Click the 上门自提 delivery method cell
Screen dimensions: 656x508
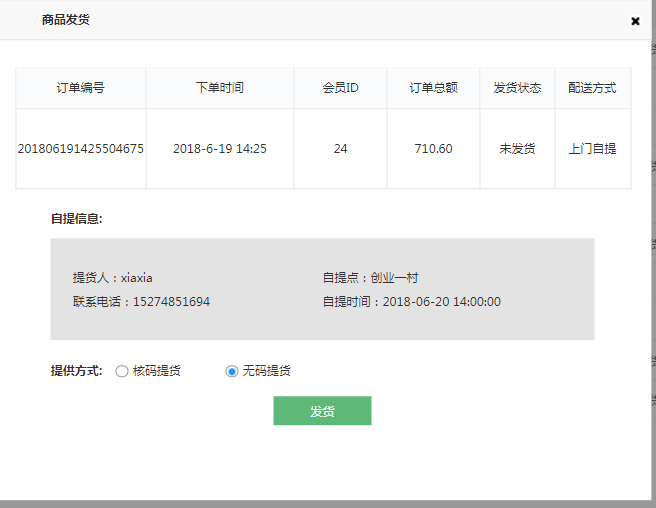[x=592, y=149]
